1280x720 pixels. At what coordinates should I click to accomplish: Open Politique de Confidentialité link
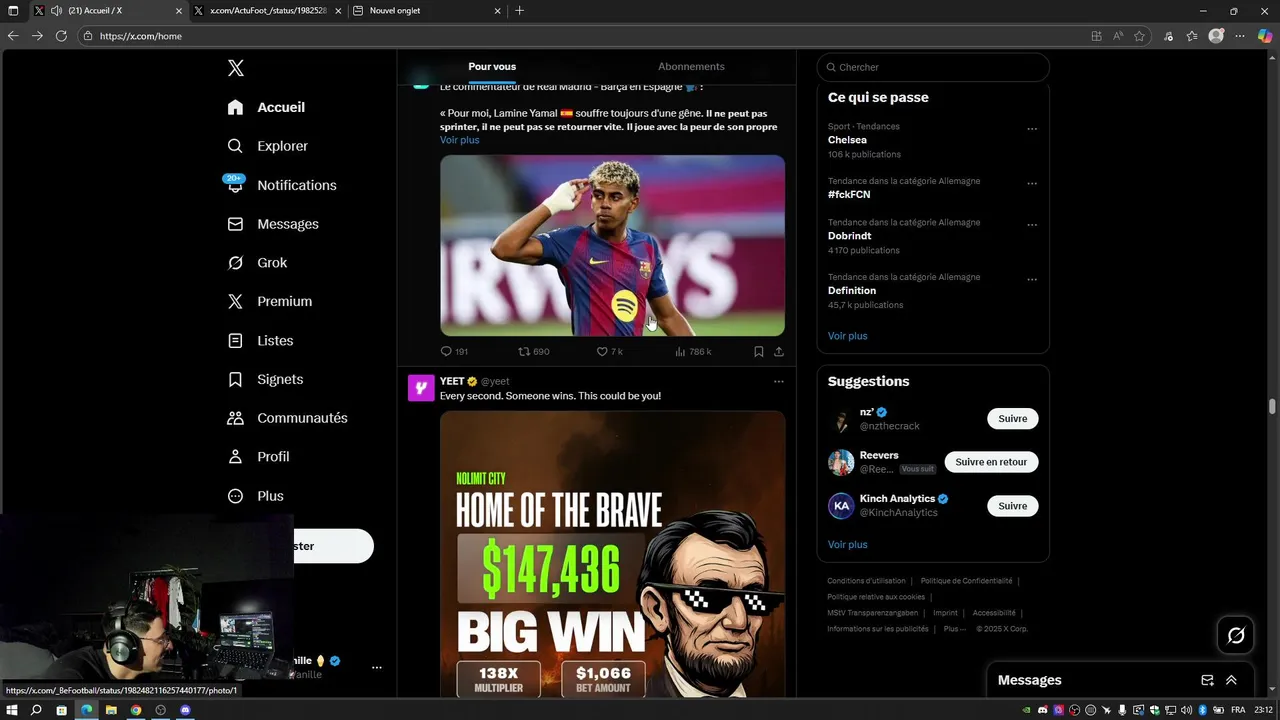966,581
